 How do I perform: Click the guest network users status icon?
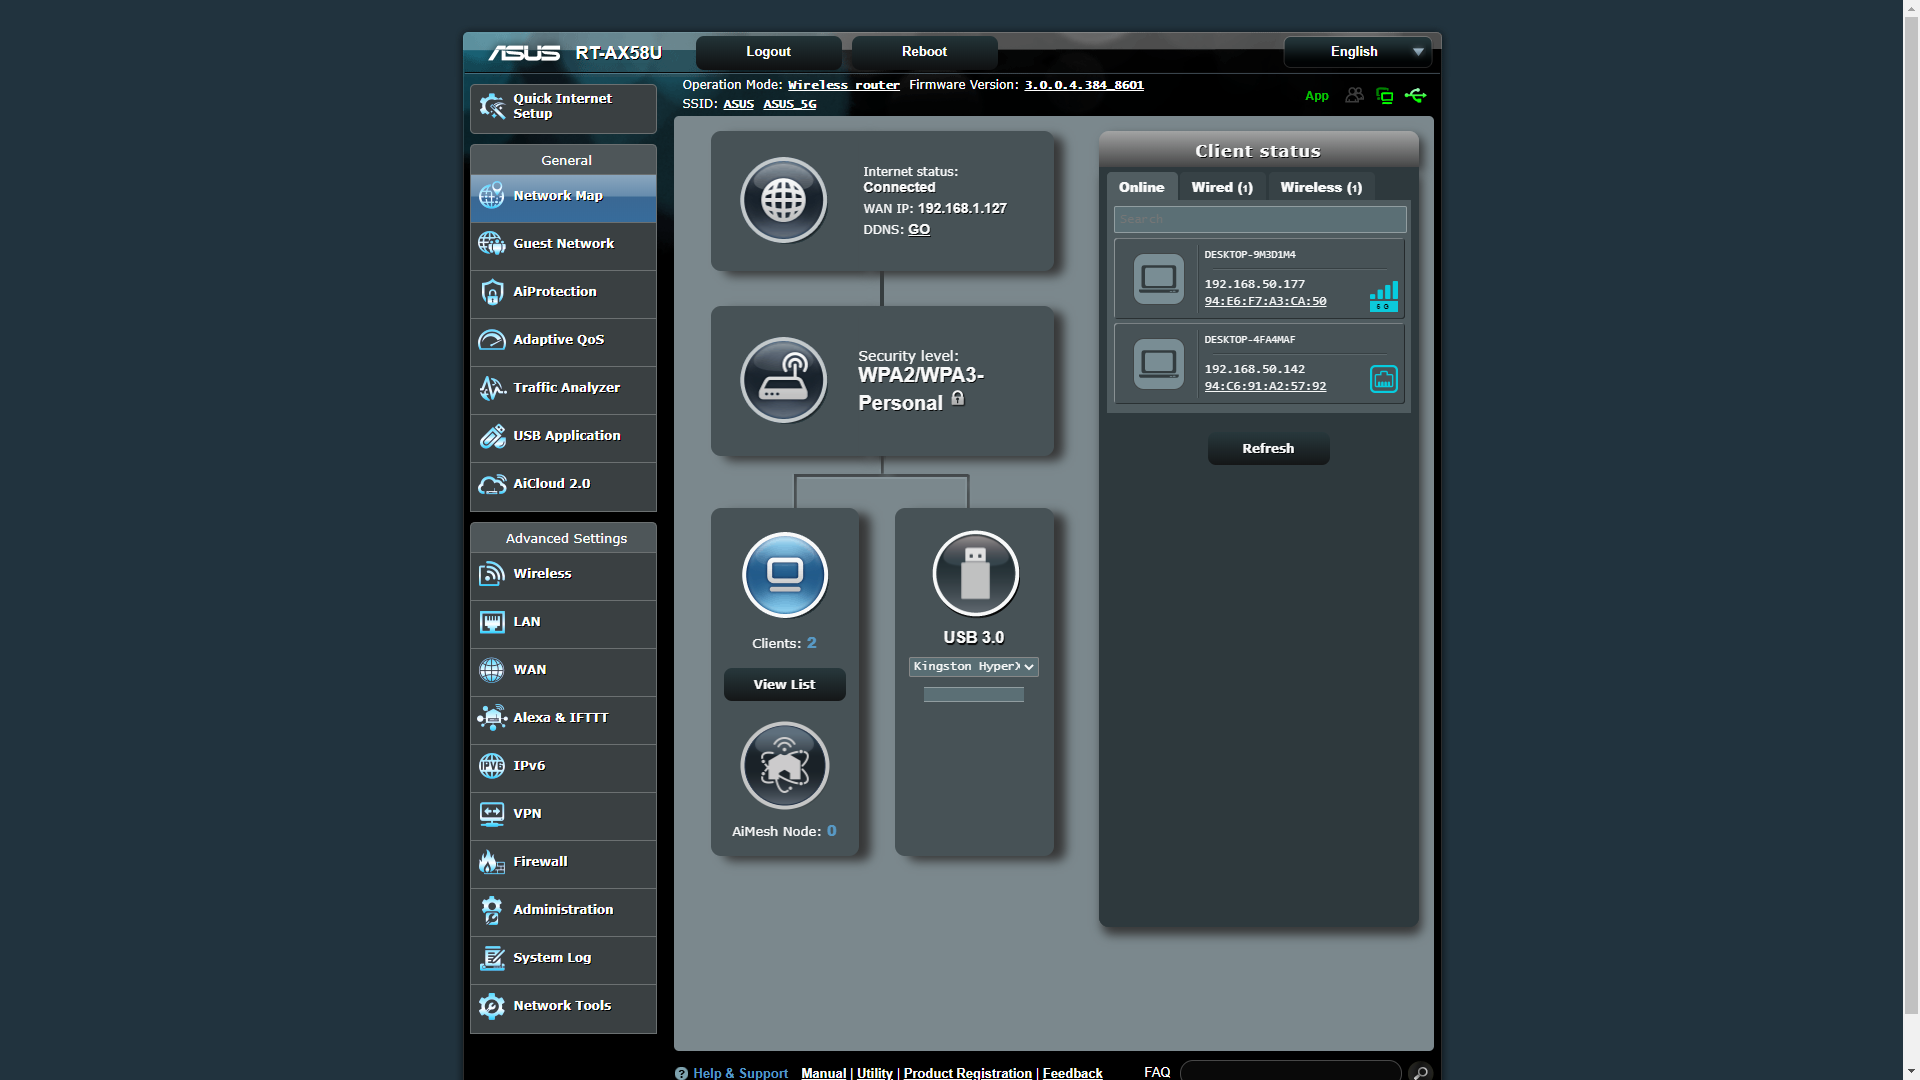click(1354, 96)
